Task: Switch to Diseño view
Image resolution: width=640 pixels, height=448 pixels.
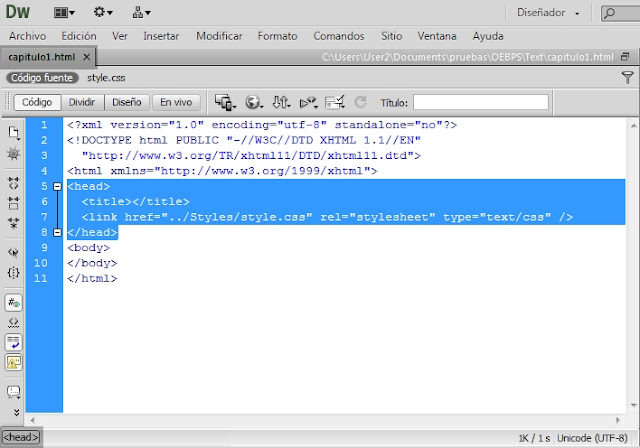Action: tap(127, 102)
